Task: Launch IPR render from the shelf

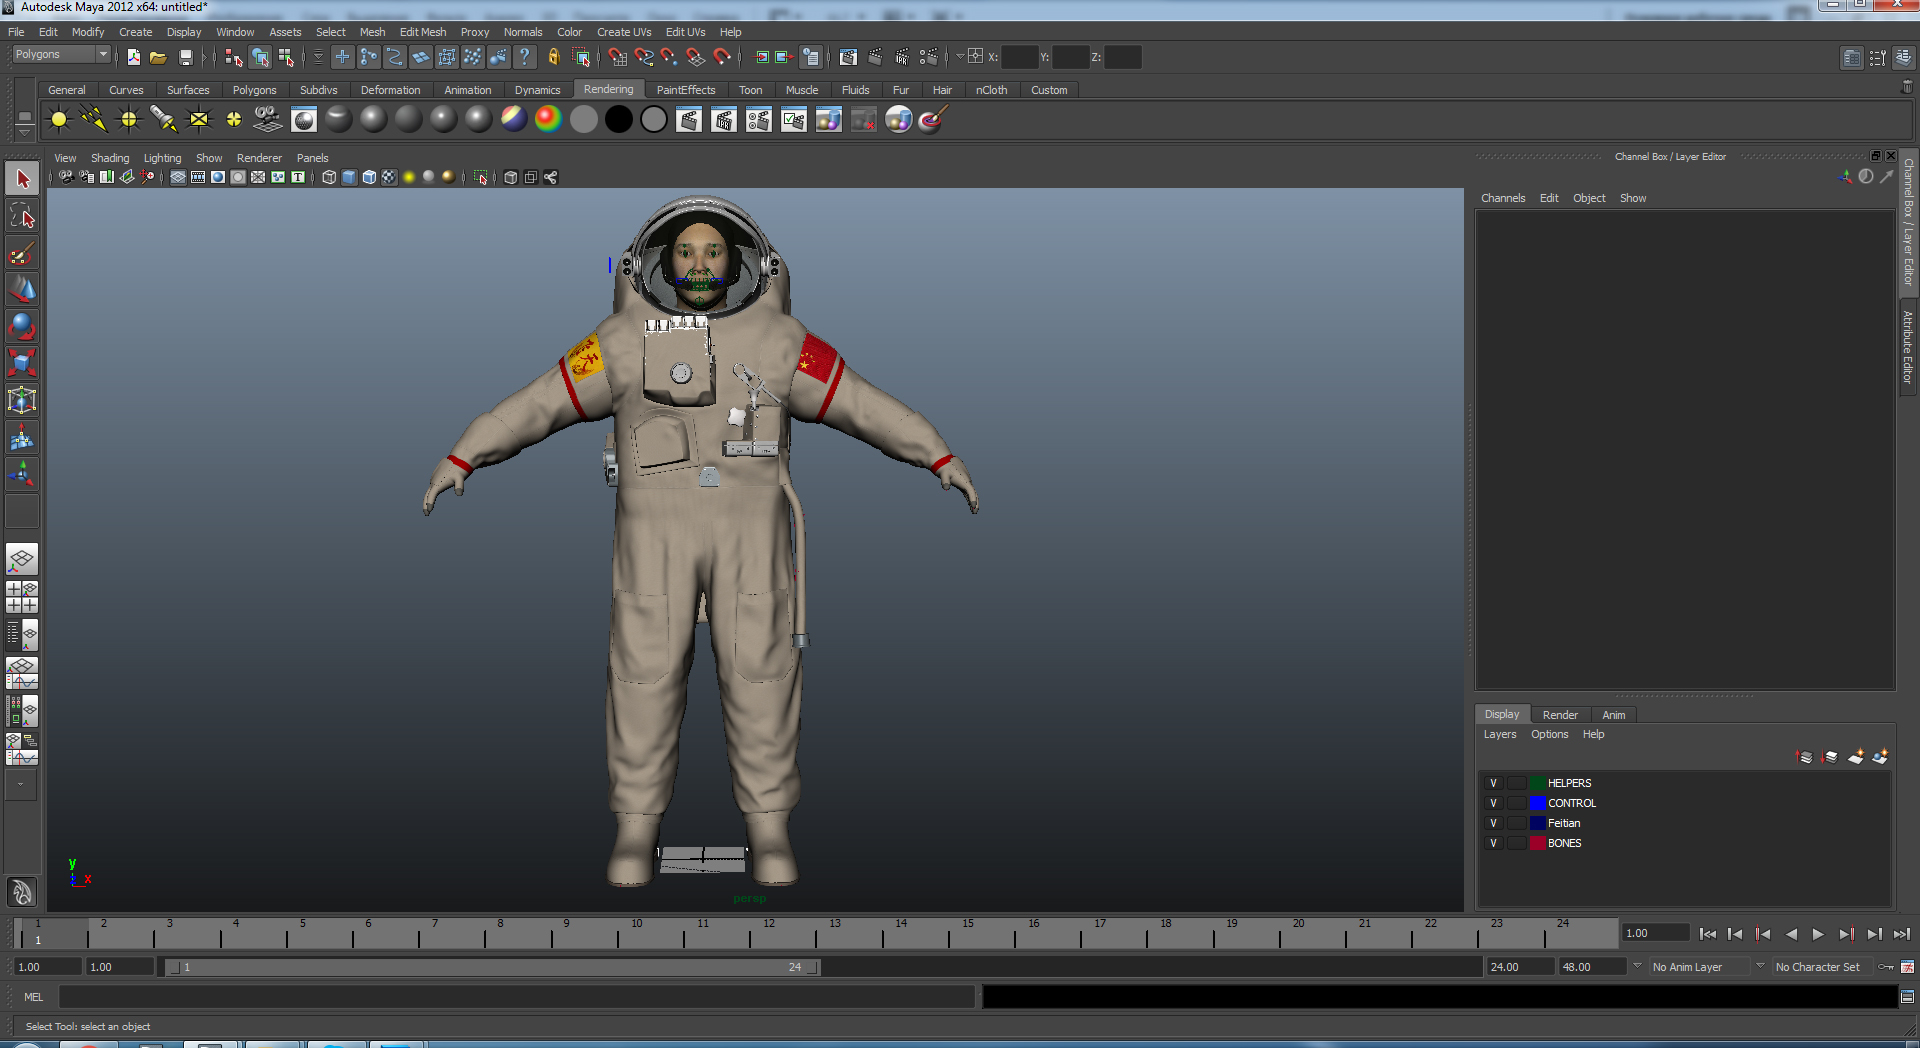Action: tap(723, 119)
